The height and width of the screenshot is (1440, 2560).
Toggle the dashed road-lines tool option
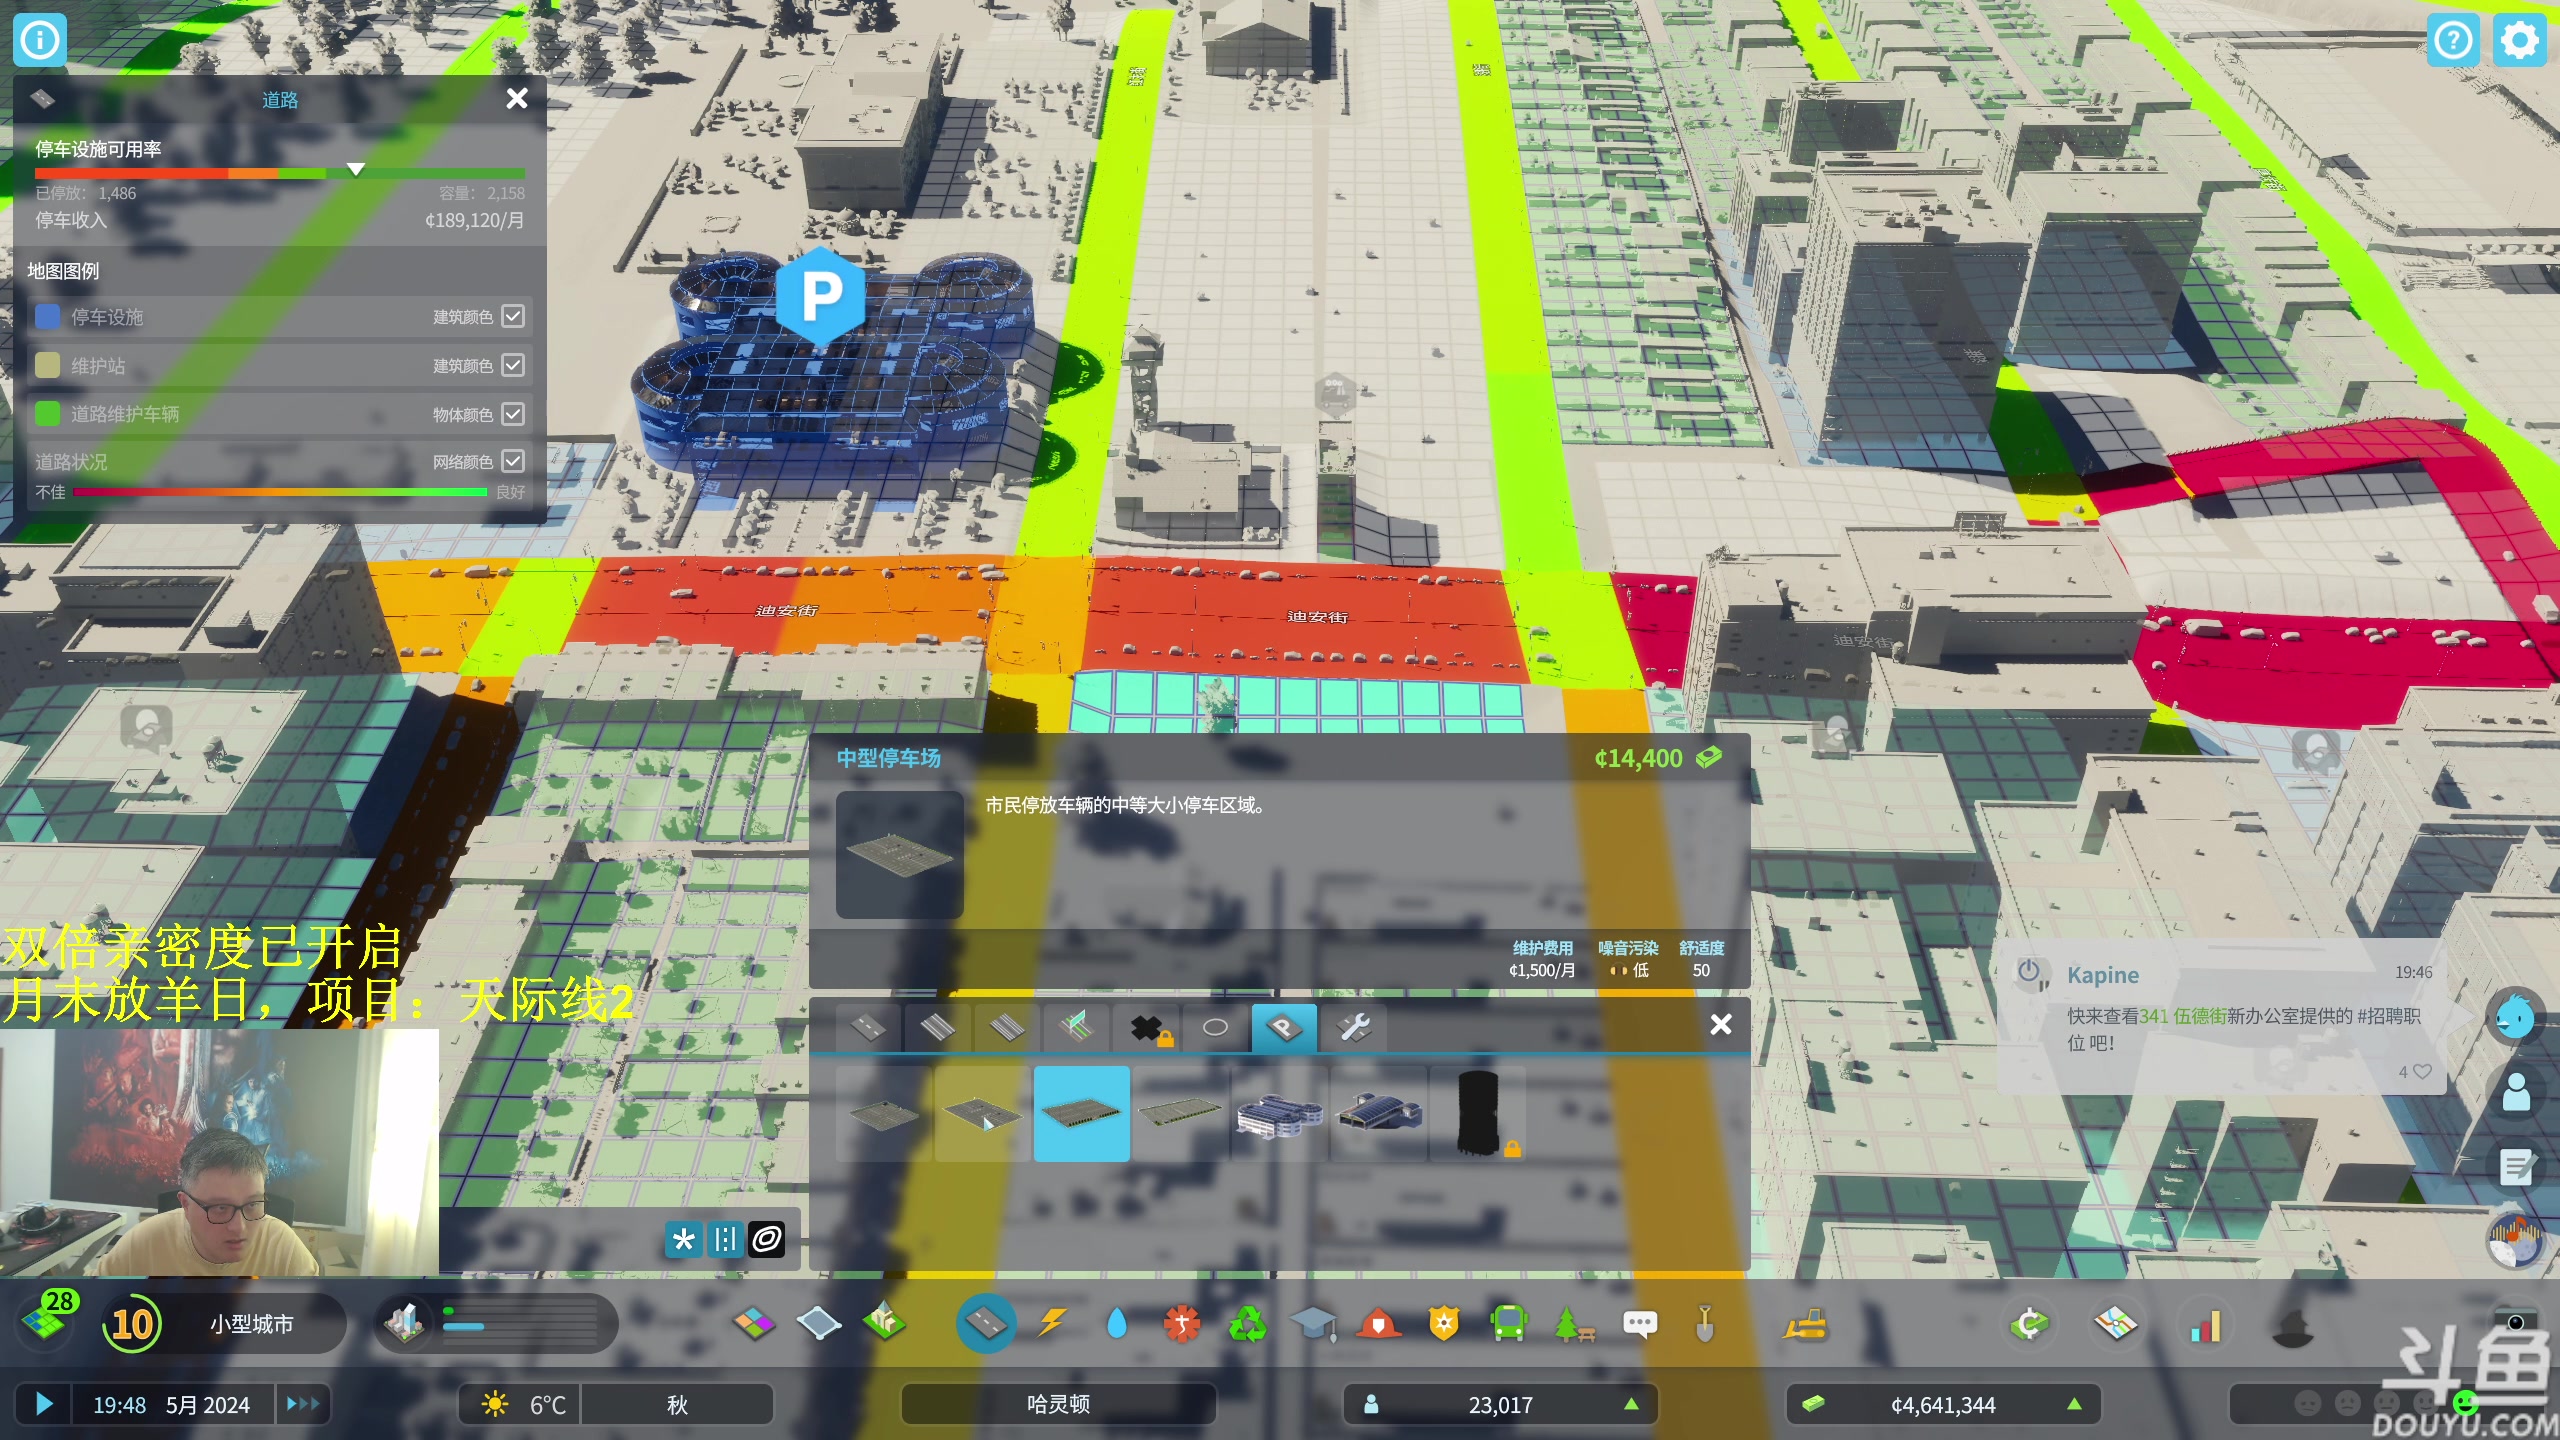[x=725, y=1240]
